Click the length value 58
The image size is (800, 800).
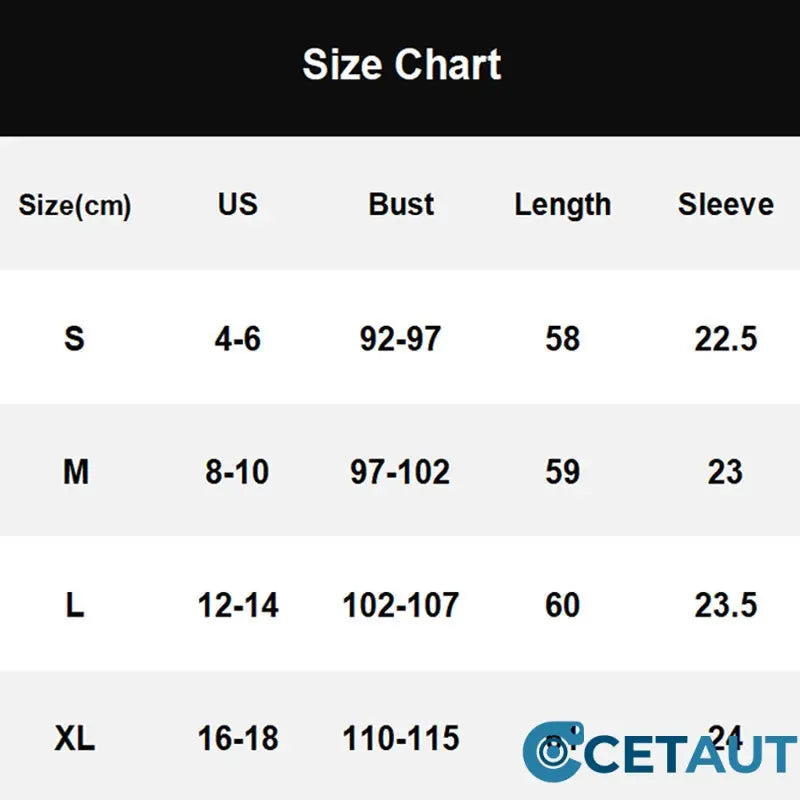pyautogui.click(x=563, y=338)
